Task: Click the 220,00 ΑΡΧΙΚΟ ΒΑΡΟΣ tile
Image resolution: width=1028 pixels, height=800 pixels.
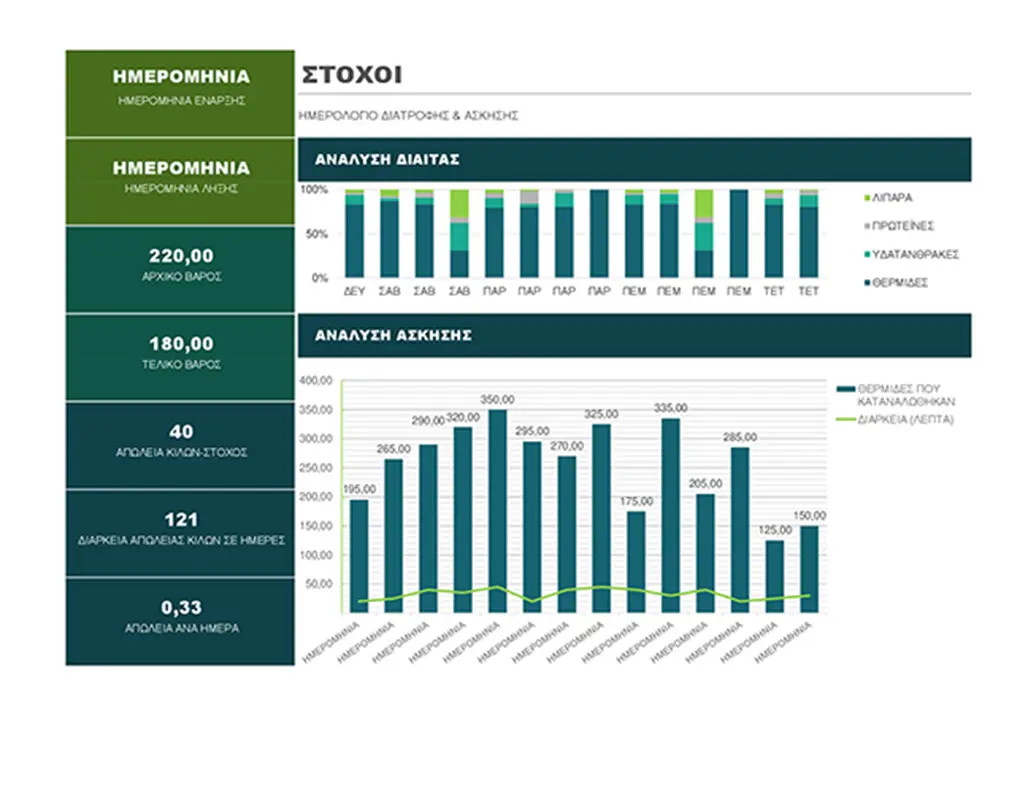Action: click(181, 269)
